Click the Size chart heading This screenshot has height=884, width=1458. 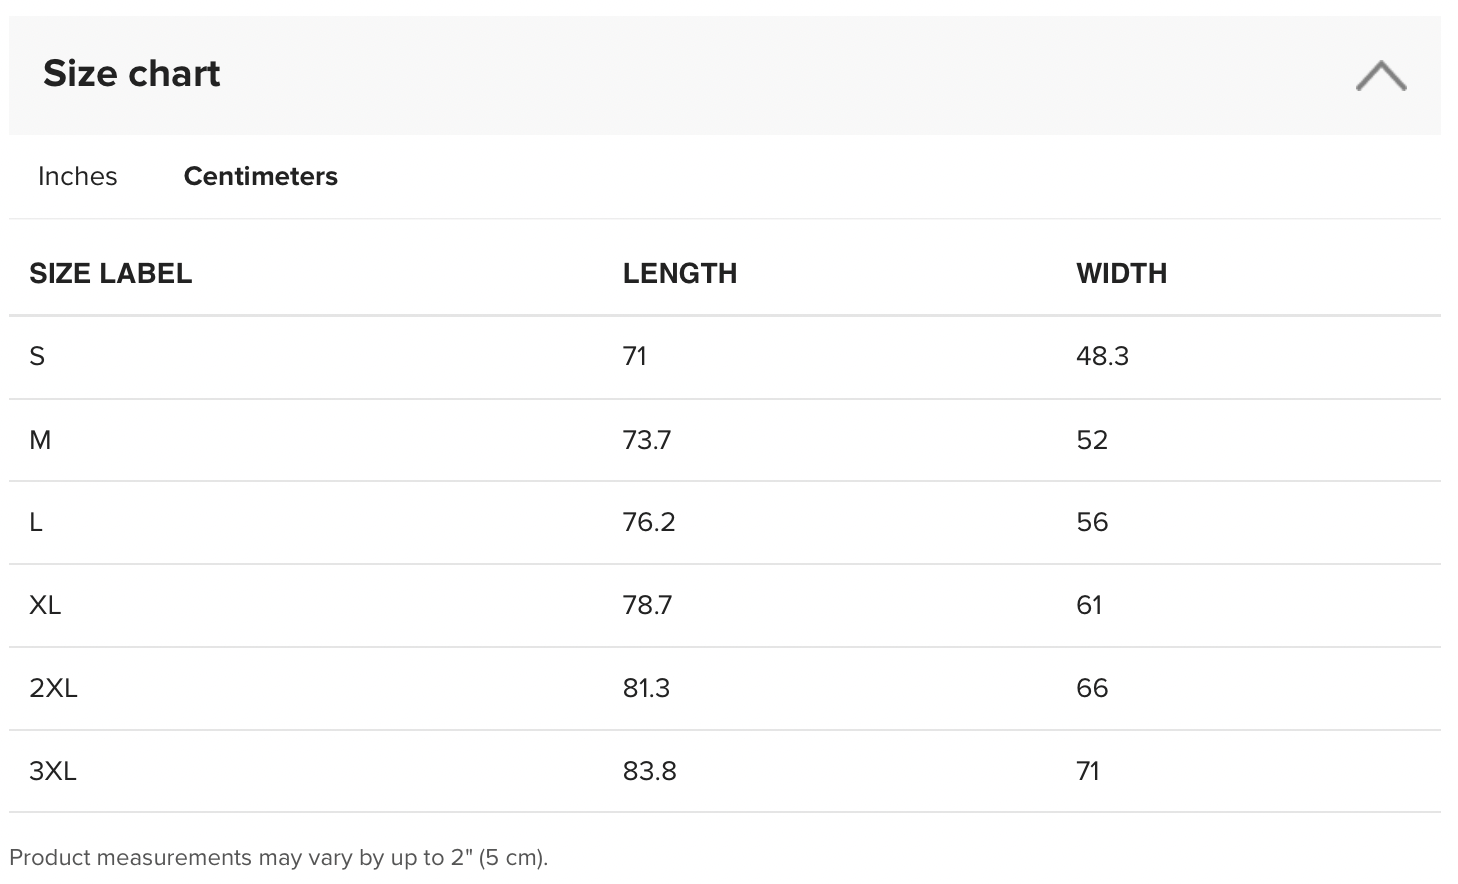click(x=131, y=73)
